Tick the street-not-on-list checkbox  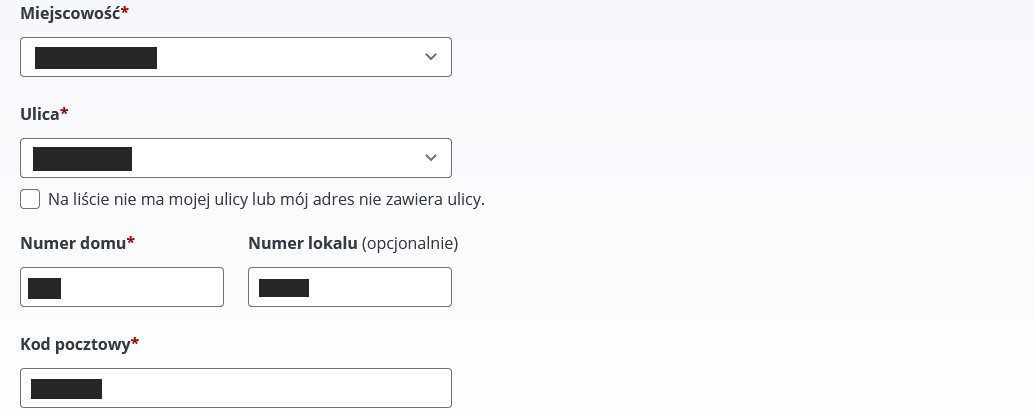(30, 199)
